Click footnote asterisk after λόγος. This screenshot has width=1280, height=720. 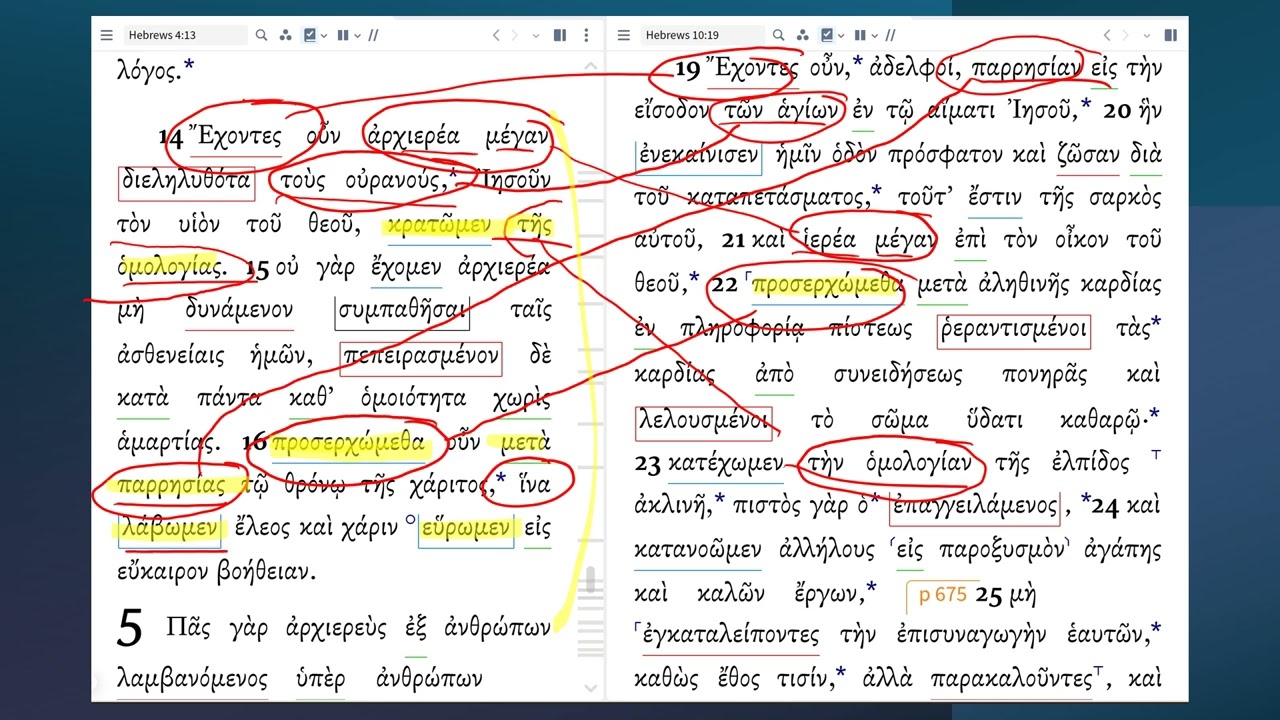pos(190,66)
